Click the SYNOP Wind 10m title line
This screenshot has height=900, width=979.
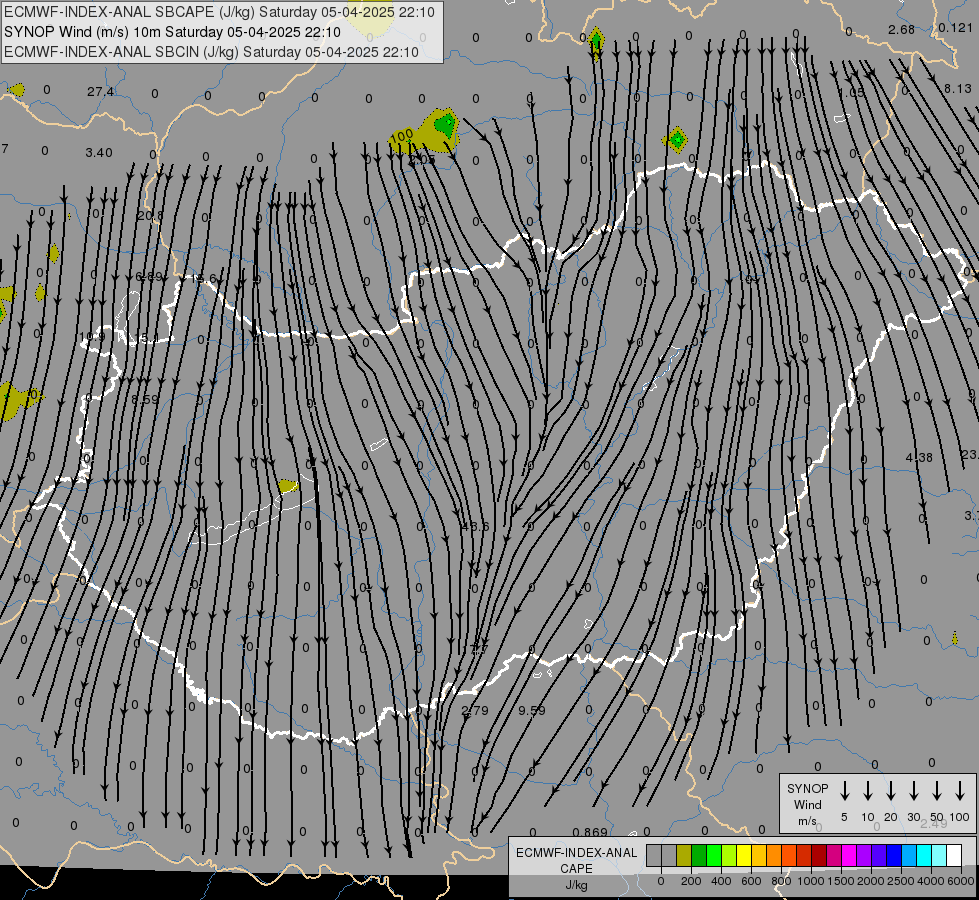pos(172,32)
